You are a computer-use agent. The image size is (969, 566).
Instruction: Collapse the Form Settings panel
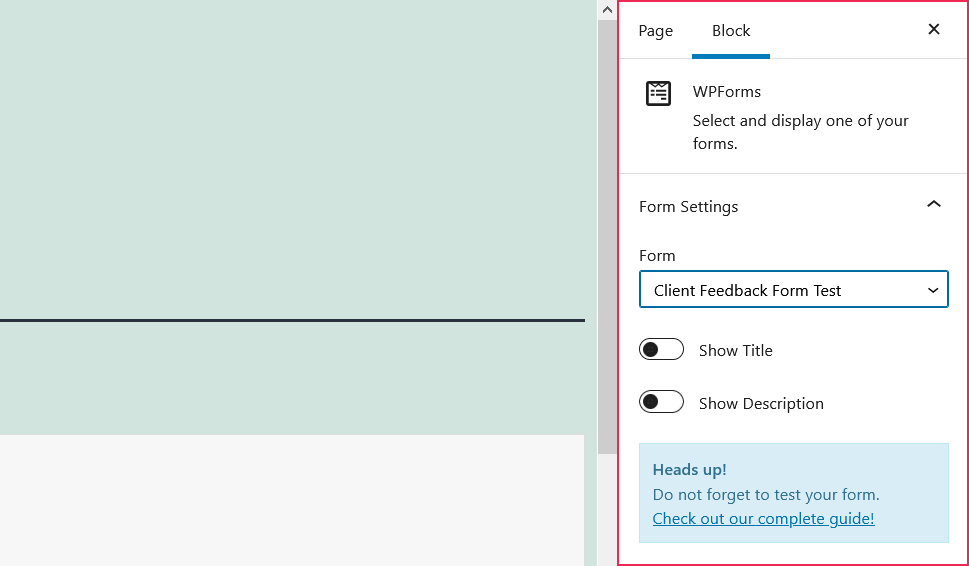(934, 204)
